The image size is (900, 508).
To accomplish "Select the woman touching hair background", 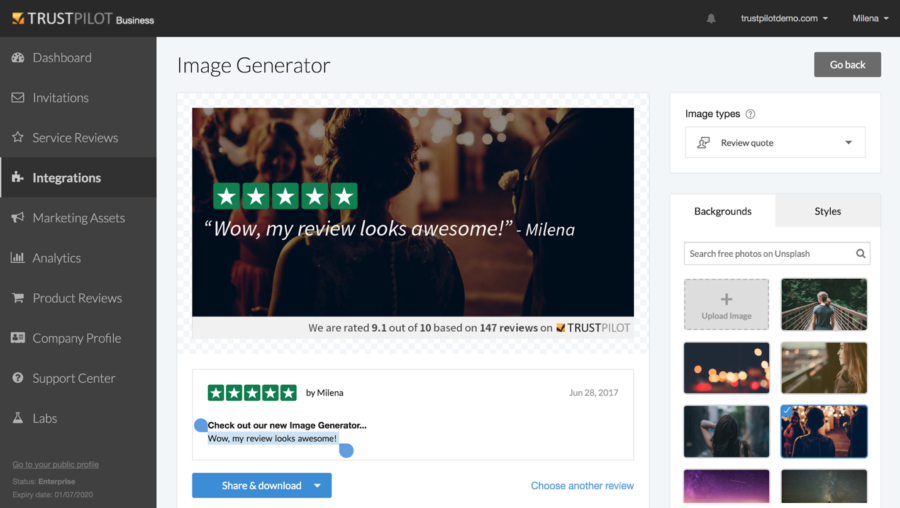I will [727, 431].
